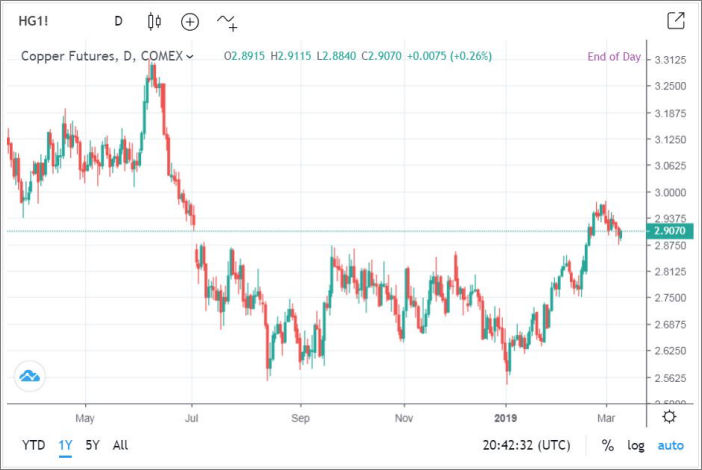Select the All time range
The image size is (702, 470).
121,445
